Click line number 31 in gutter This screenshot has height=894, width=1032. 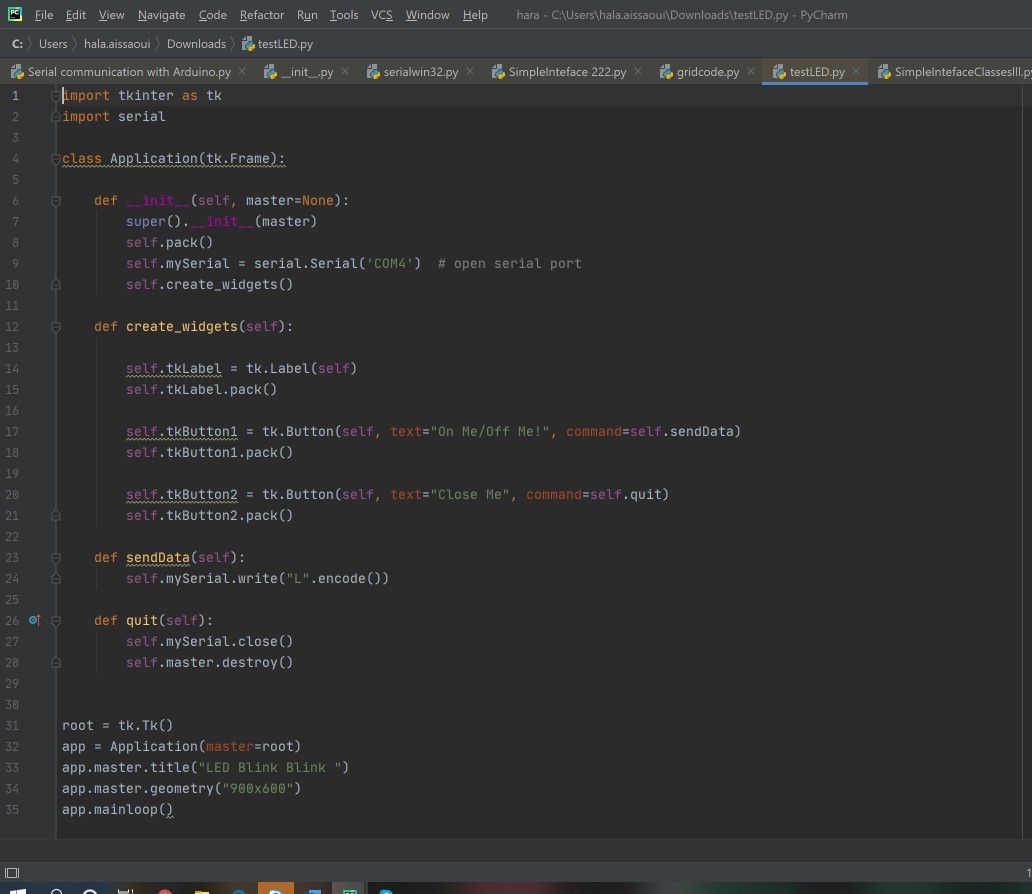pos(13,725)
